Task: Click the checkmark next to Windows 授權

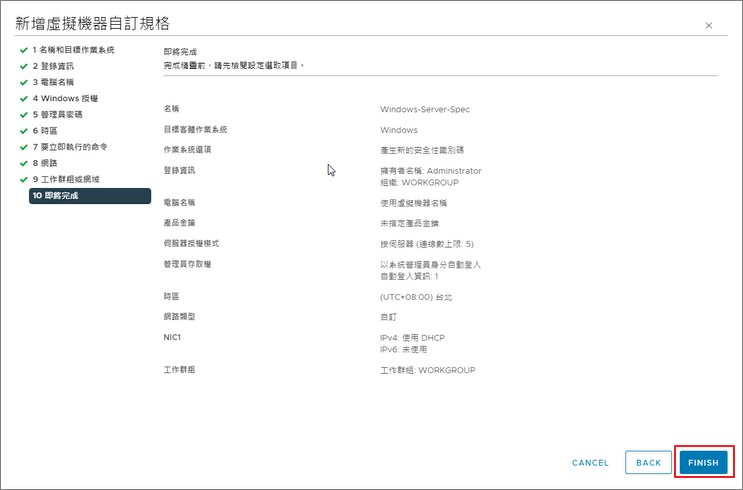Action: 24,98
